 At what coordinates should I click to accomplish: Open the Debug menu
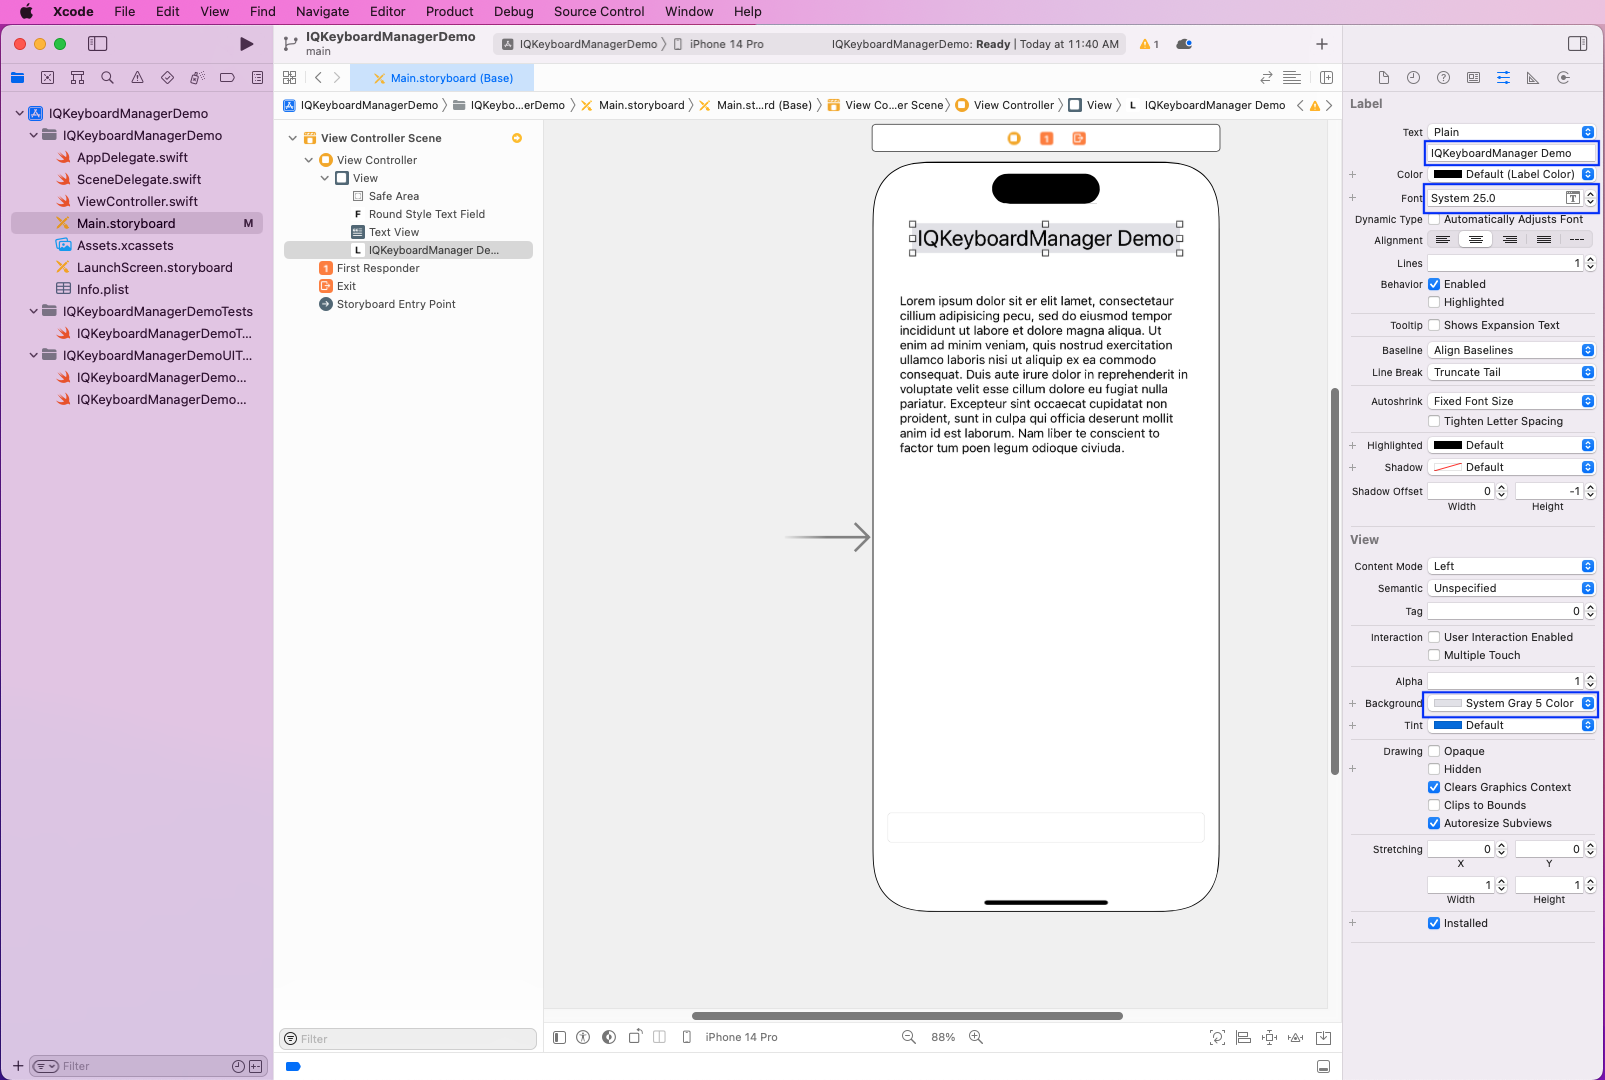tap(513, 12)
